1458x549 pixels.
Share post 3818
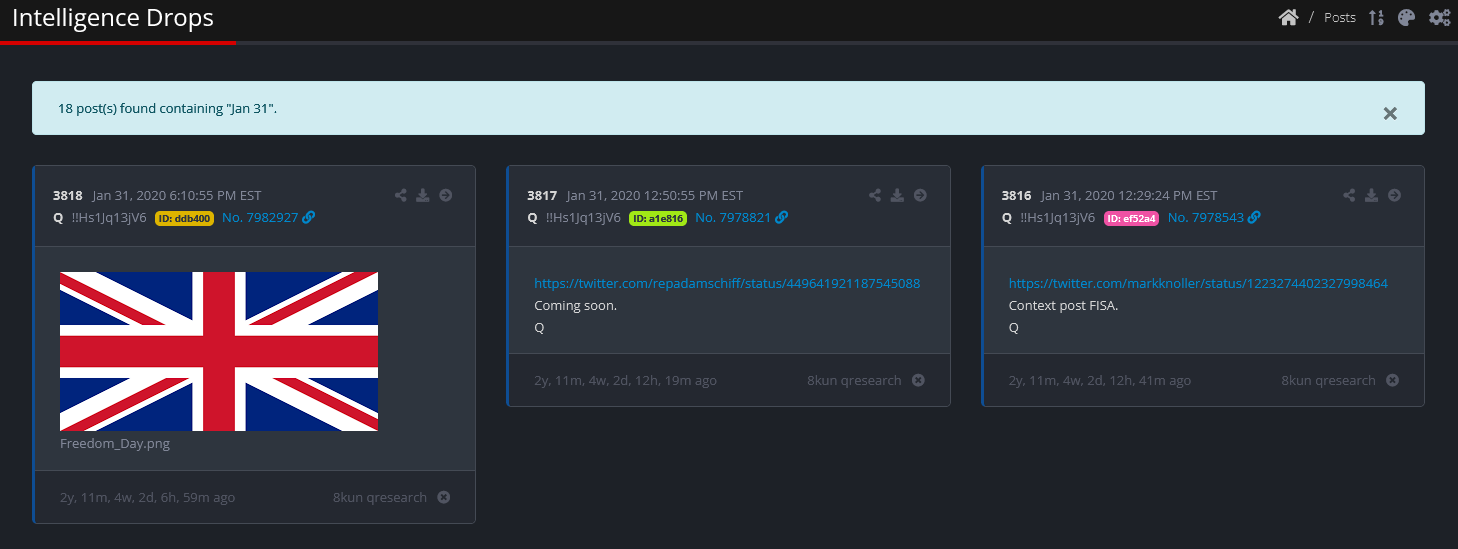(401, 195)
